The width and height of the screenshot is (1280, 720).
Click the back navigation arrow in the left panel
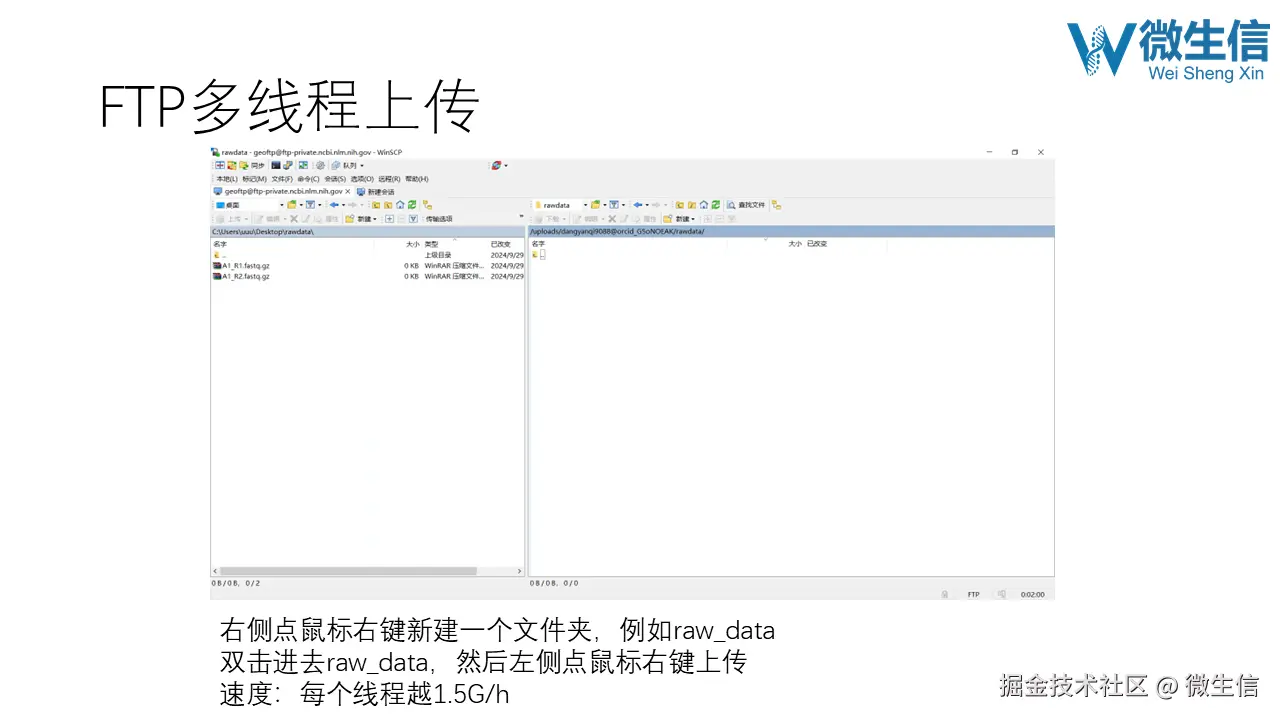[x=335, y=204]
